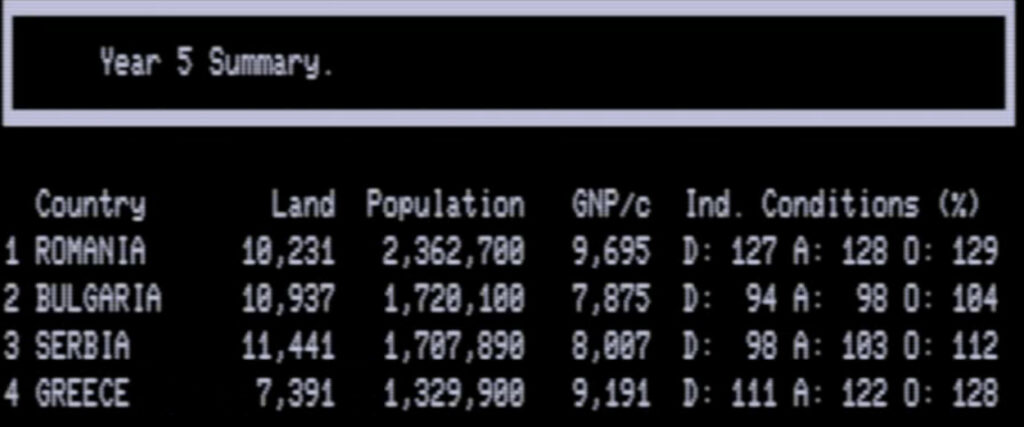The height and width of the screenshot is (427, 1024).
Task: Click Romania's A: 128 condition value
Action: [840, 252]
